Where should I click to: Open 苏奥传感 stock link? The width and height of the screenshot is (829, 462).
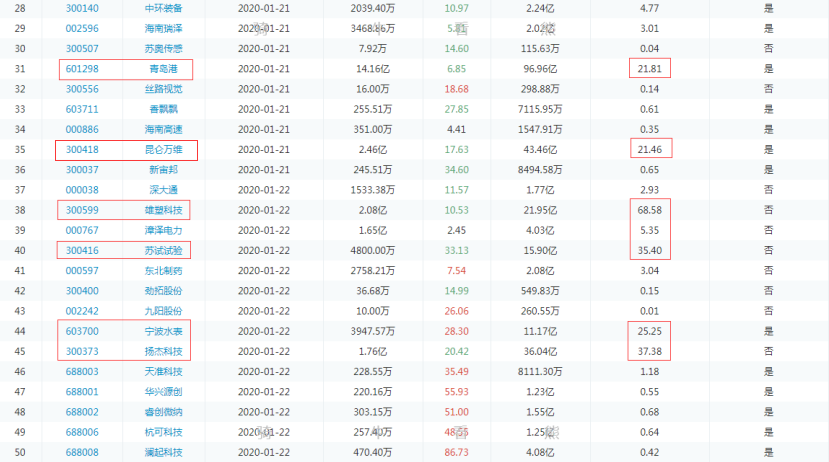(x=163, y=49)
